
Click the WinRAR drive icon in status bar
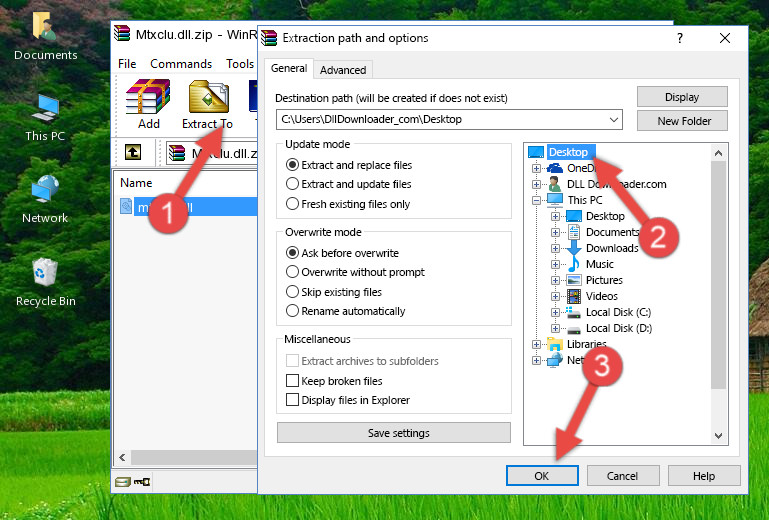pyautogui.click(x=123, y=482)
